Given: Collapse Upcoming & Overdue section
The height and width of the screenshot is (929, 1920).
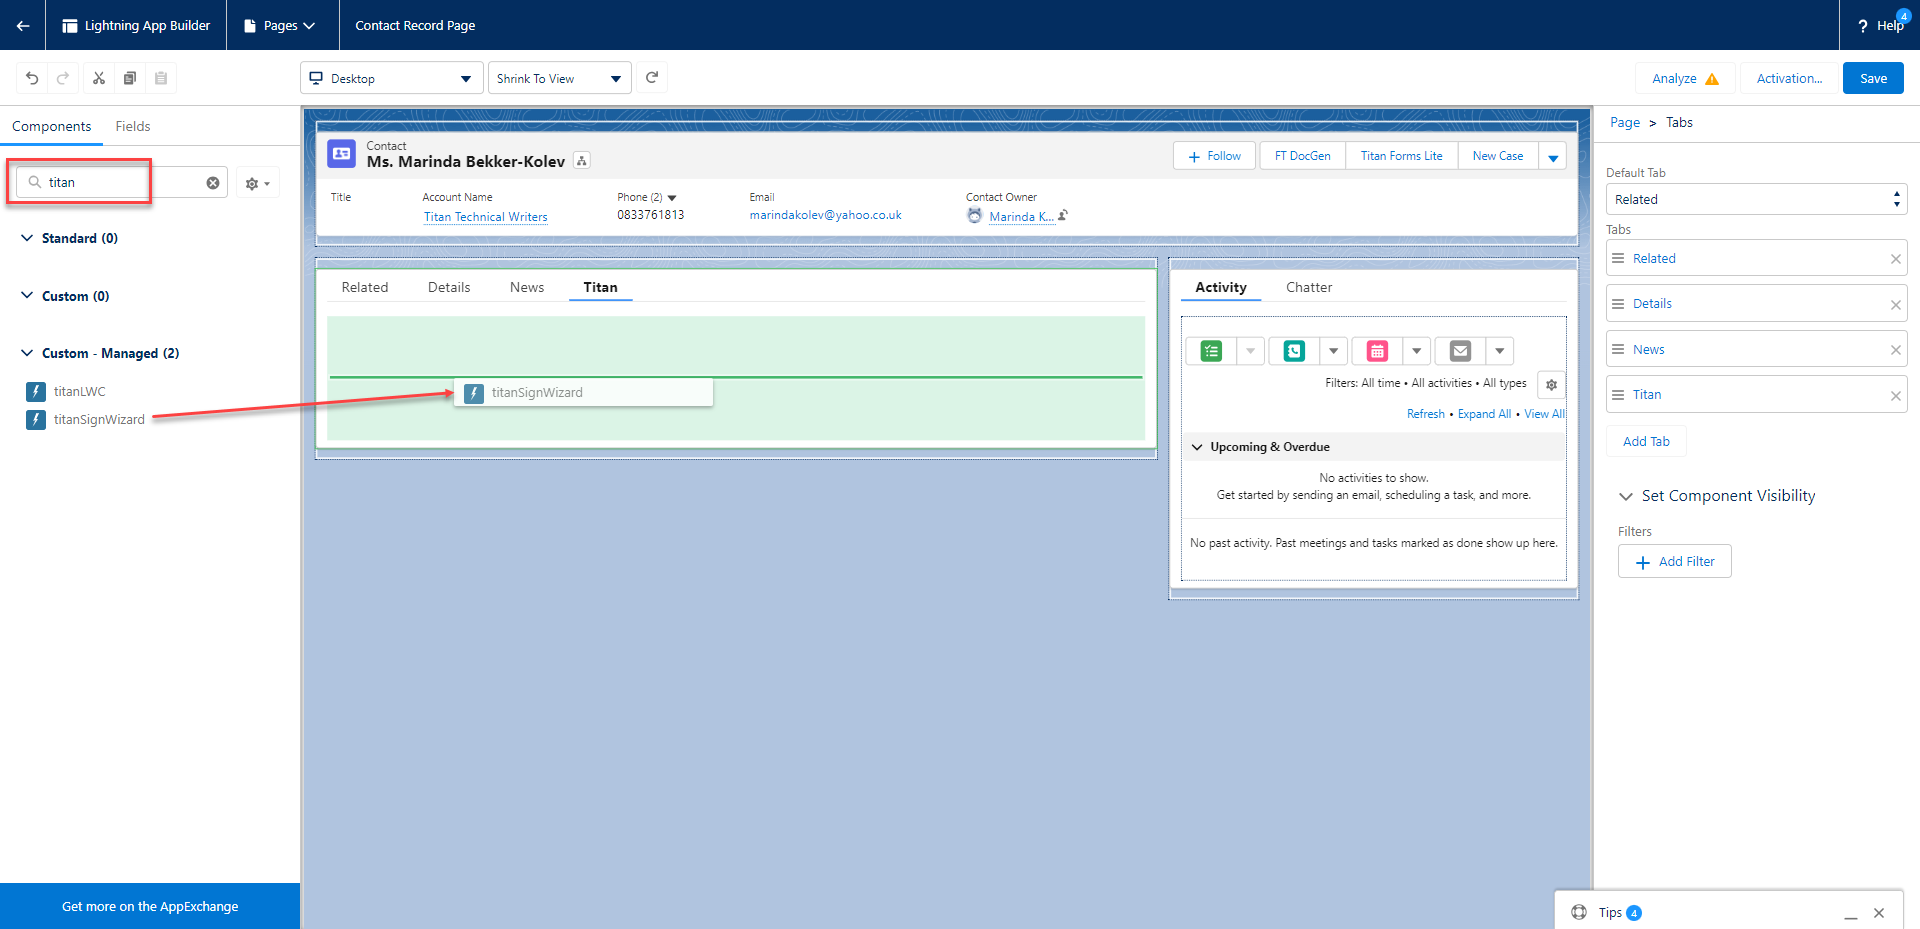Looking at the screenshot, I should [x=1197, y=447].
